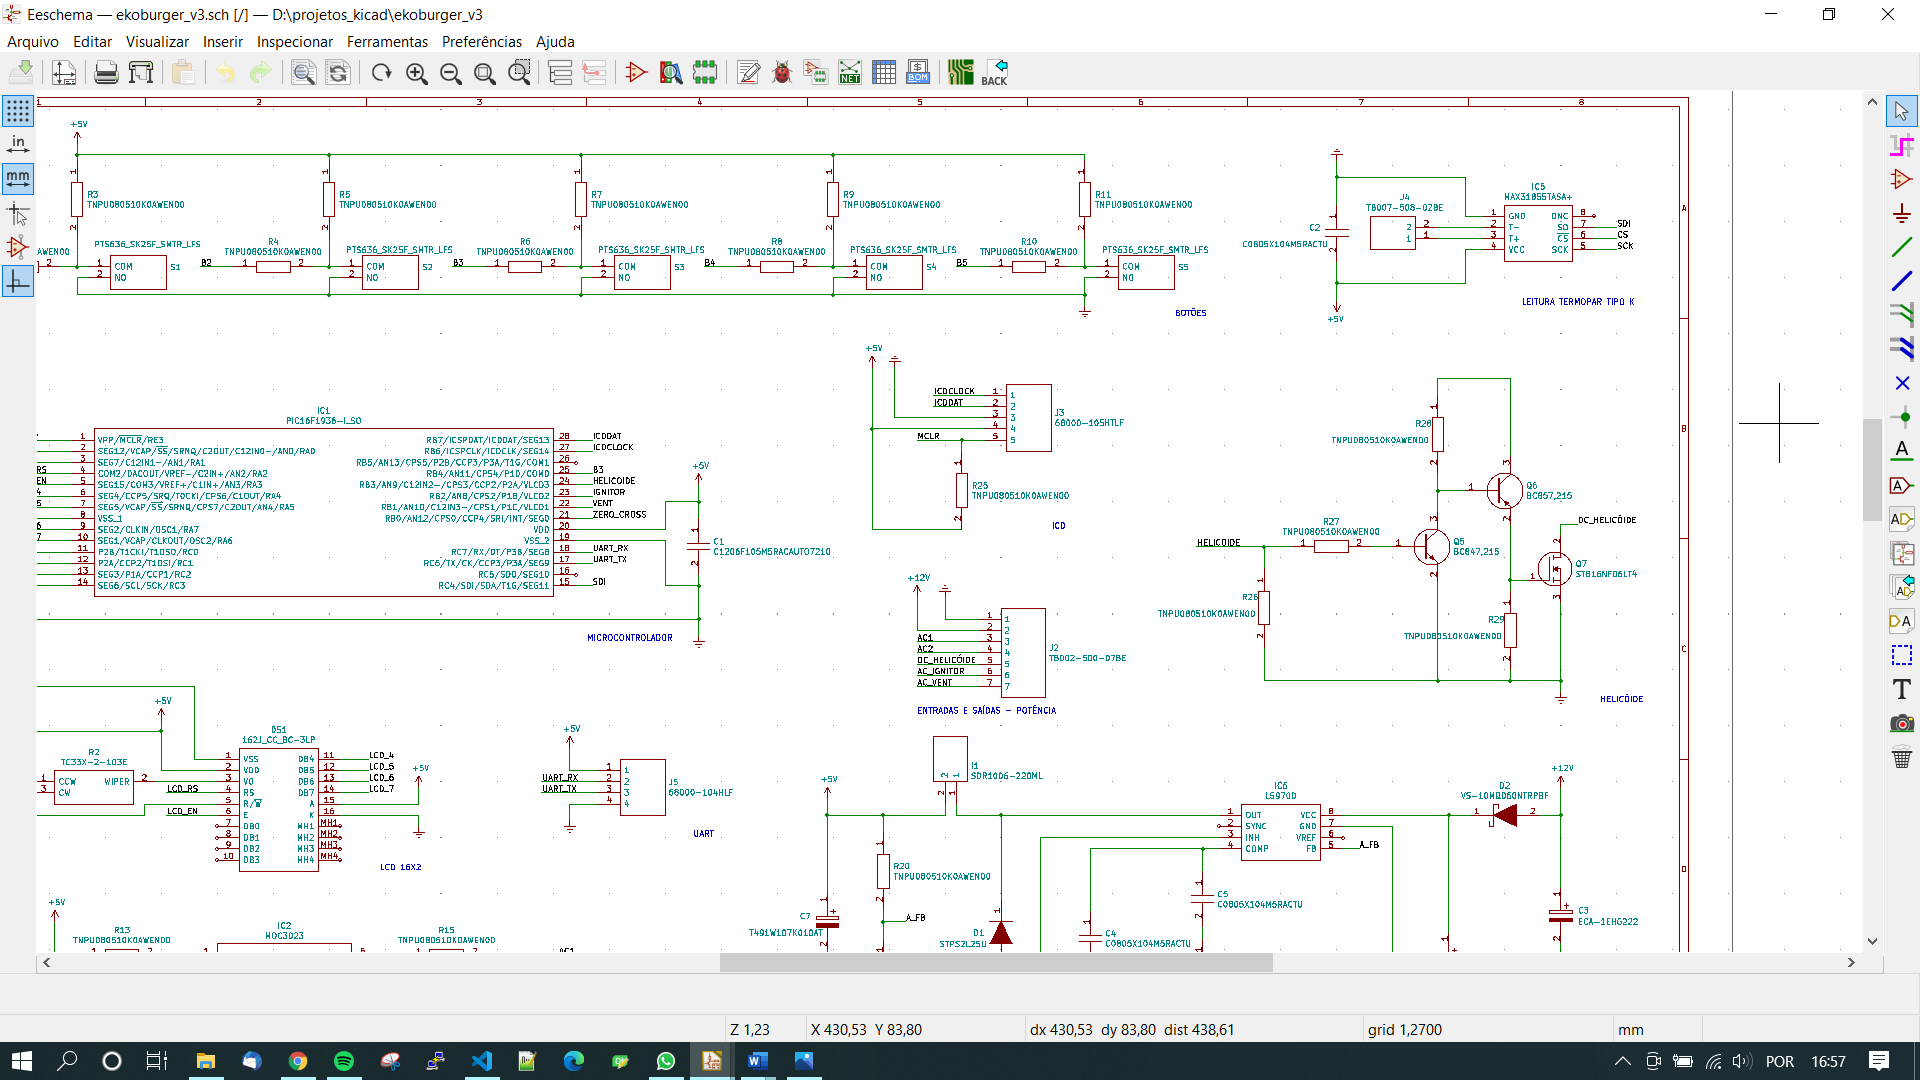Open the Arquivo menu
Image resolution: width=1920 pixels, height=1080 pixels.
click(33, 42)
